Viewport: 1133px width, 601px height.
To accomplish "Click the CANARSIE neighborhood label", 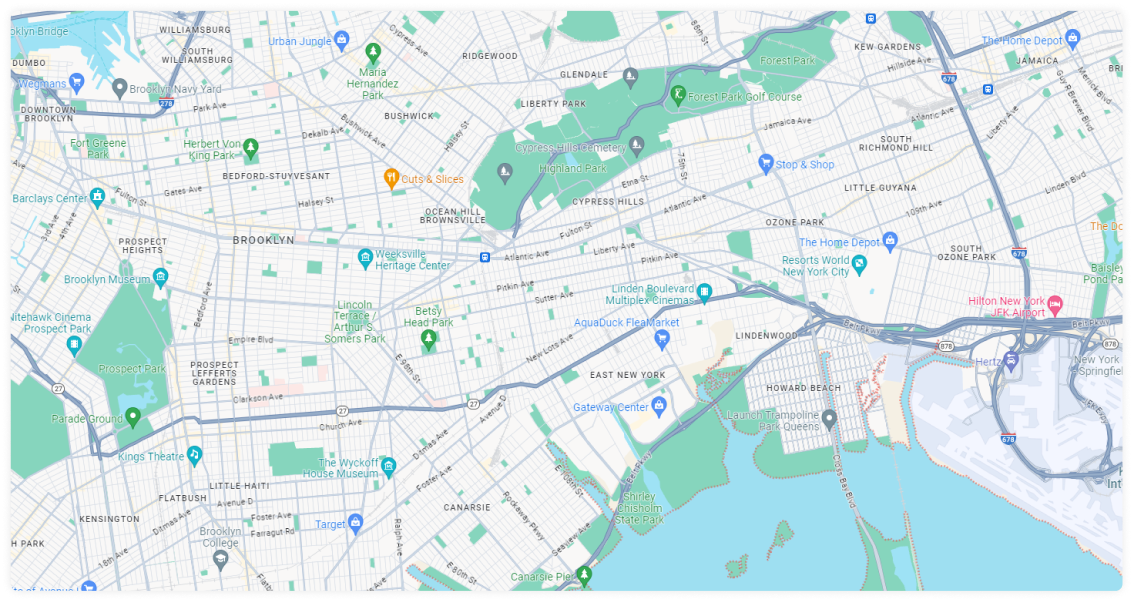I will click(x=468, y=507).
